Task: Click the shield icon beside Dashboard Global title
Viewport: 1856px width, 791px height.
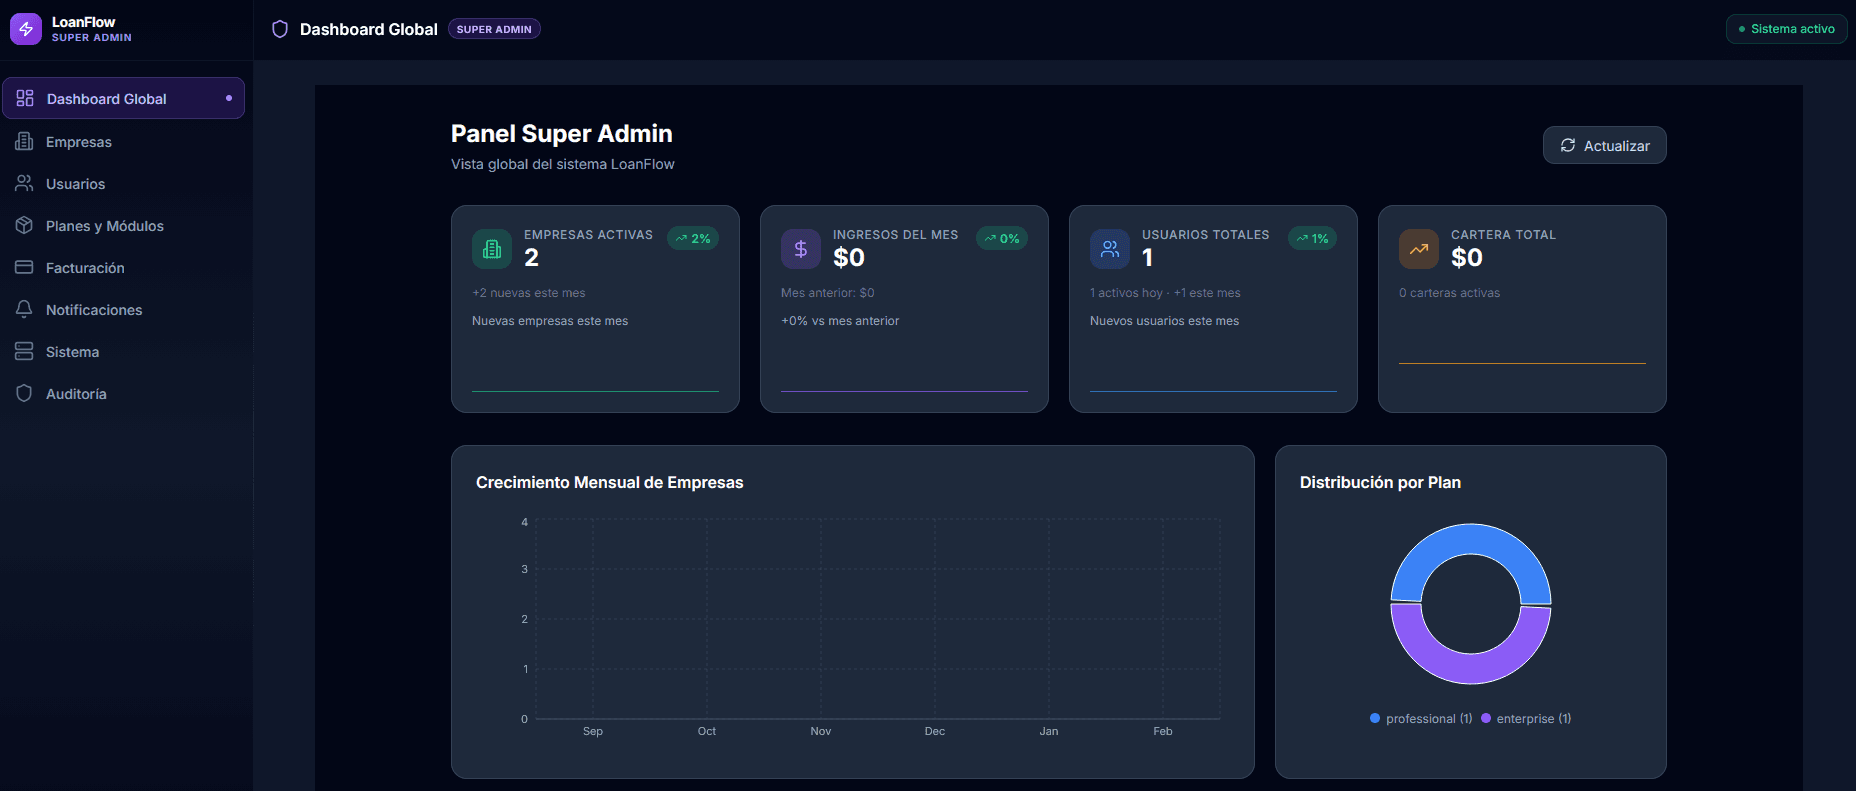Action: [280, 29]
